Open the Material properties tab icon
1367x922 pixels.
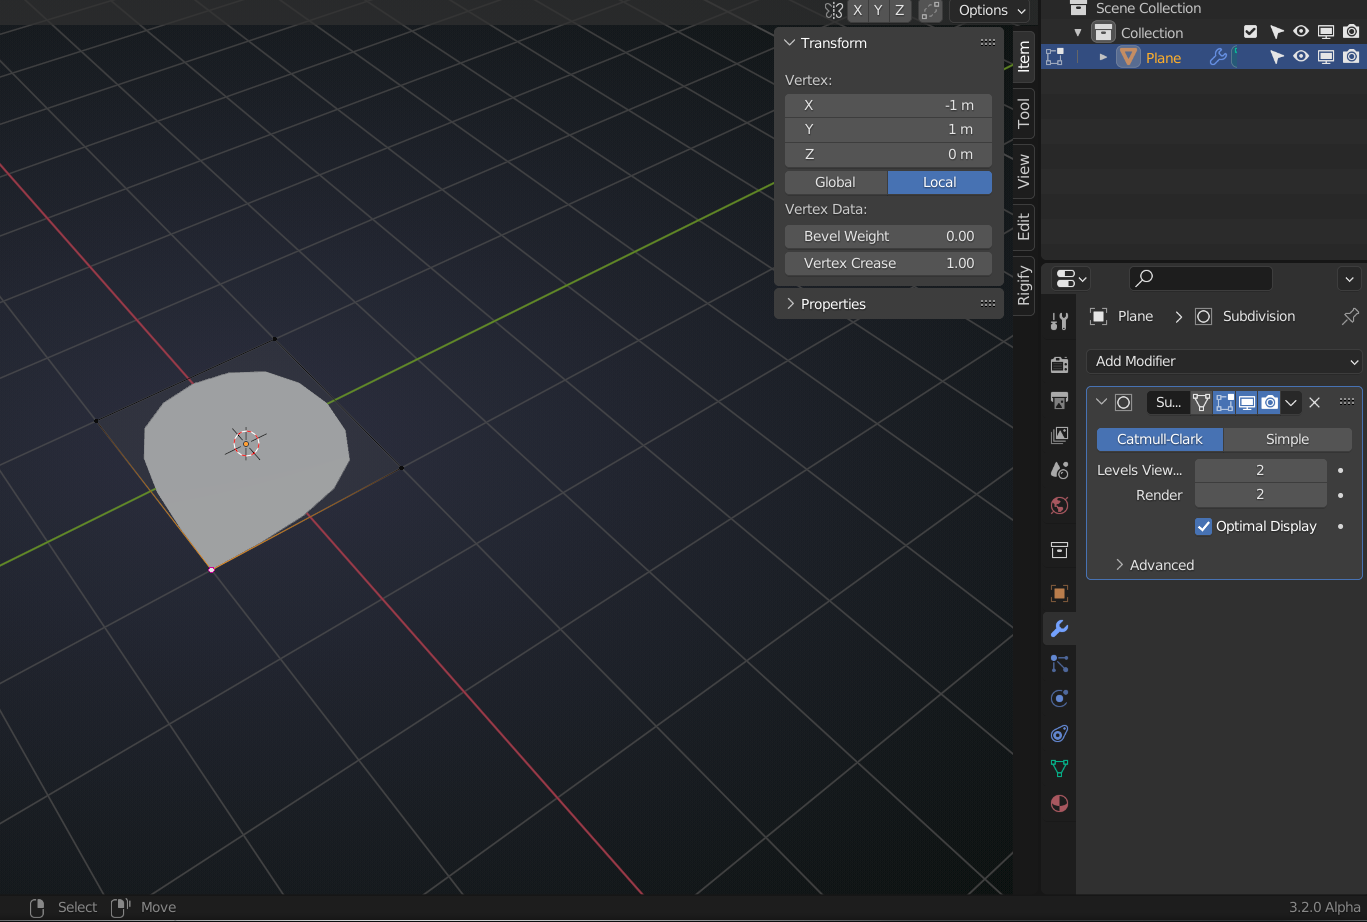point(1059,803)
